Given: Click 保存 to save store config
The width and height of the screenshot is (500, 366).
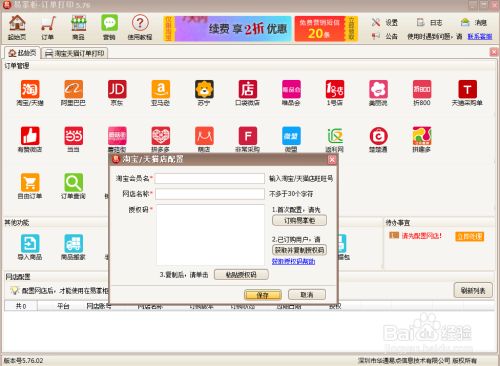Looking at the screenshot, I should 263,295.
